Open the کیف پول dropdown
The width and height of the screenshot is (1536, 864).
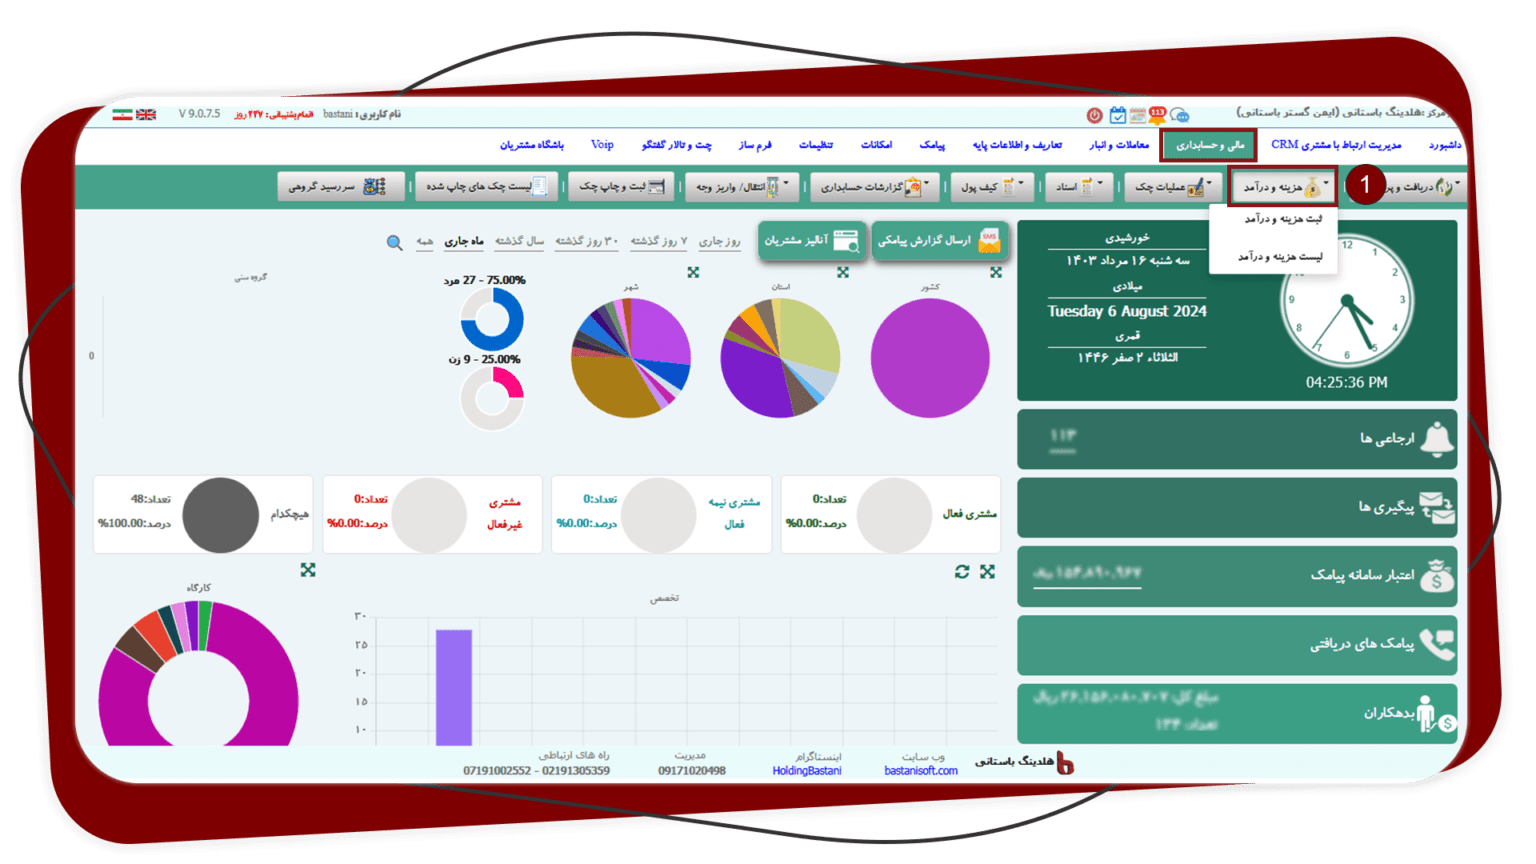(x=993, y=187)
